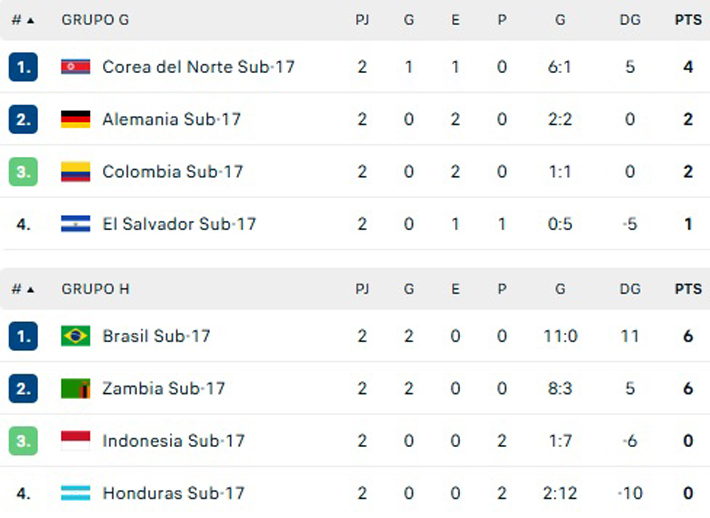Screen dimensions: 710x518
Task: Sort Grupo G by PTS column
Action: coord(688,20)
